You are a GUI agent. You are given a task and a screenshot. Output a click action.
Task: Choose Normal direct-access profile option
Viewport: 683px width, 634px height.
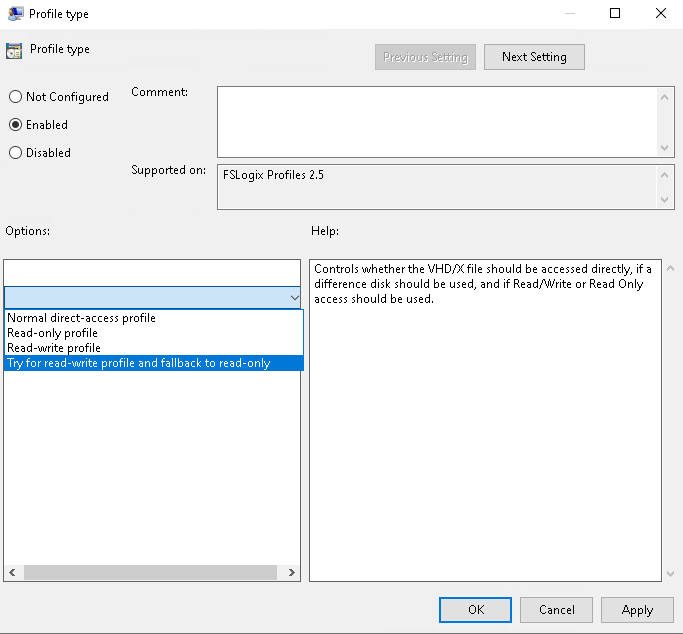click(x=153, y=318)
